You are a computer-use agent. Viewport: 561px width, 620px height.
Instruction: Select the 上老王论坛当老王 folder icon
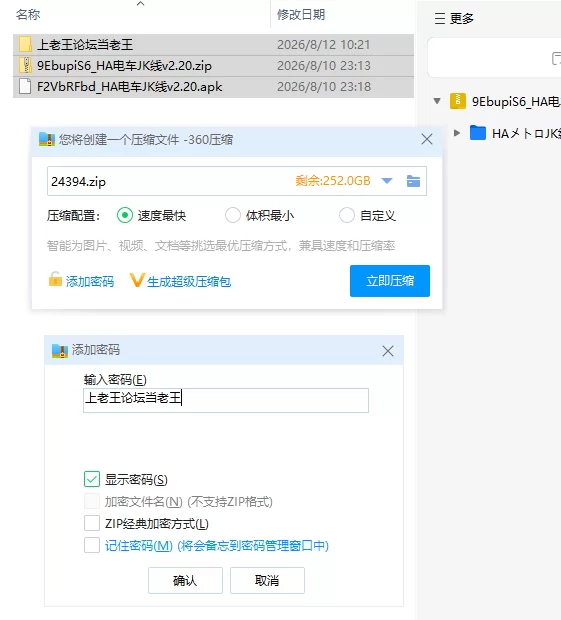pos(26,44)
